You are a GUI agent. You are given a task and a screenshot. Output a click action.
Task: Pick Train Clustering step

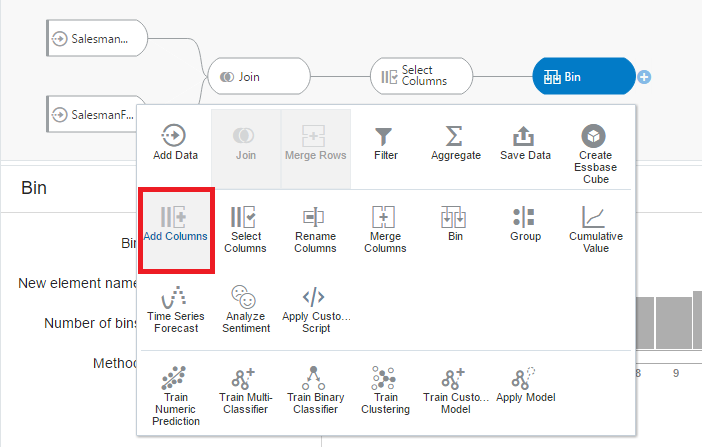(385, 390)
